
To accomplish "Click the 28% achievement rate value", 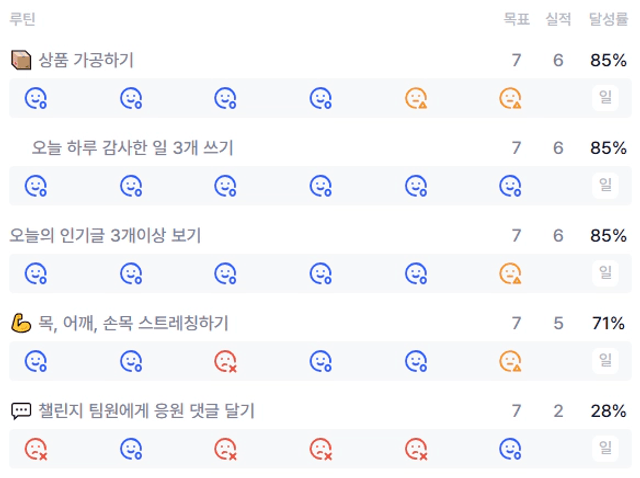I will click(x=608, y=411).
